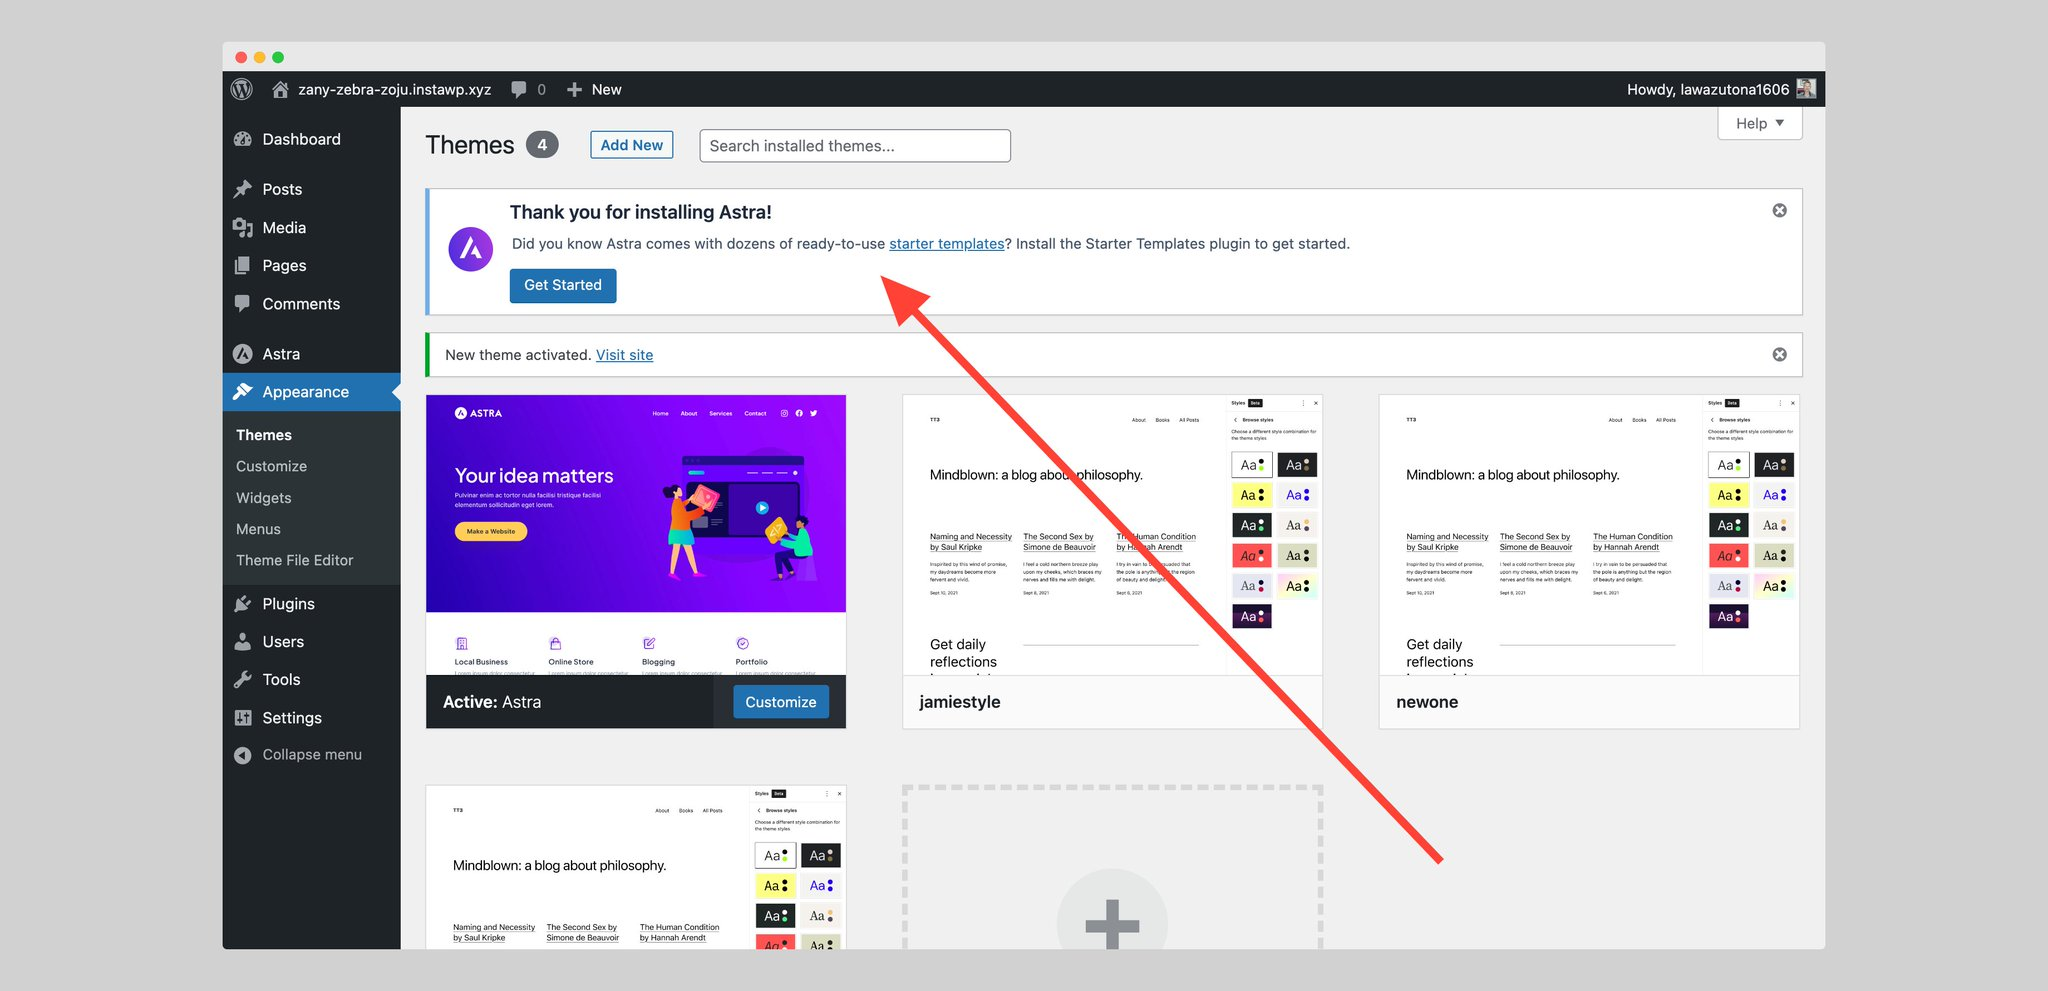Viewport: 2048px width, 991px height.
Task: Switch to the Widgets menu under Appearance
Action: tap(263, 497)
